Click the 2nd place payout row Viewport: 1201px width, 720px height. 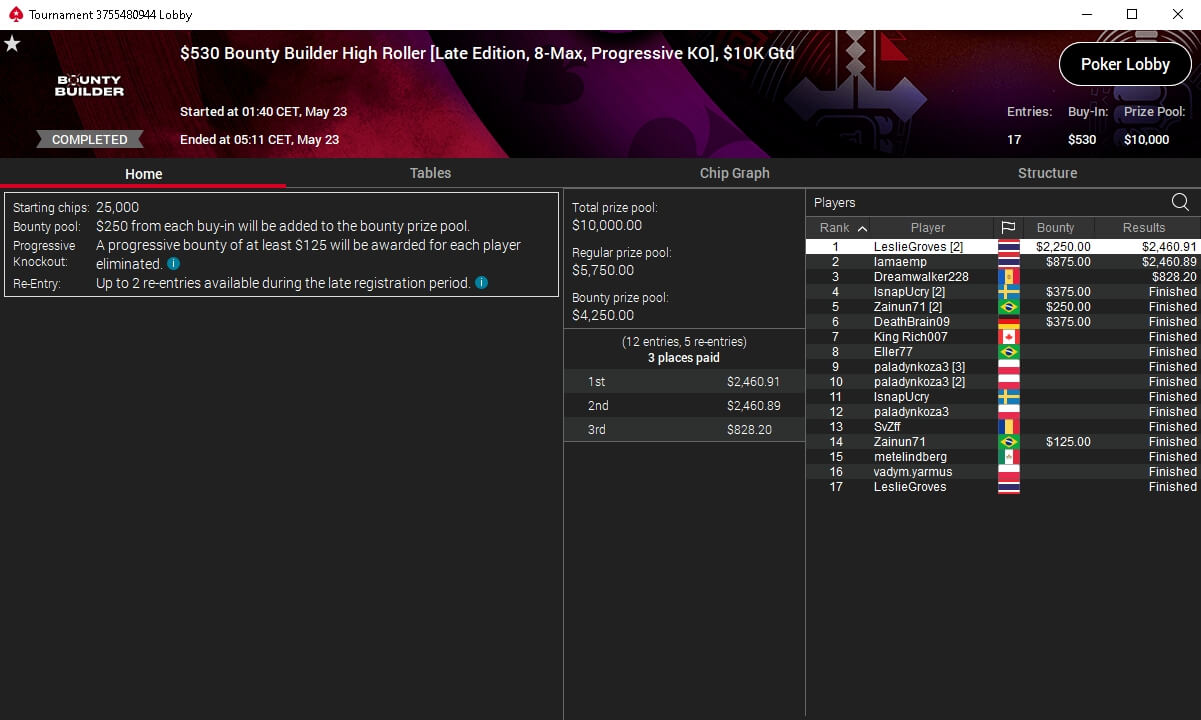click(x=684, y=406)
